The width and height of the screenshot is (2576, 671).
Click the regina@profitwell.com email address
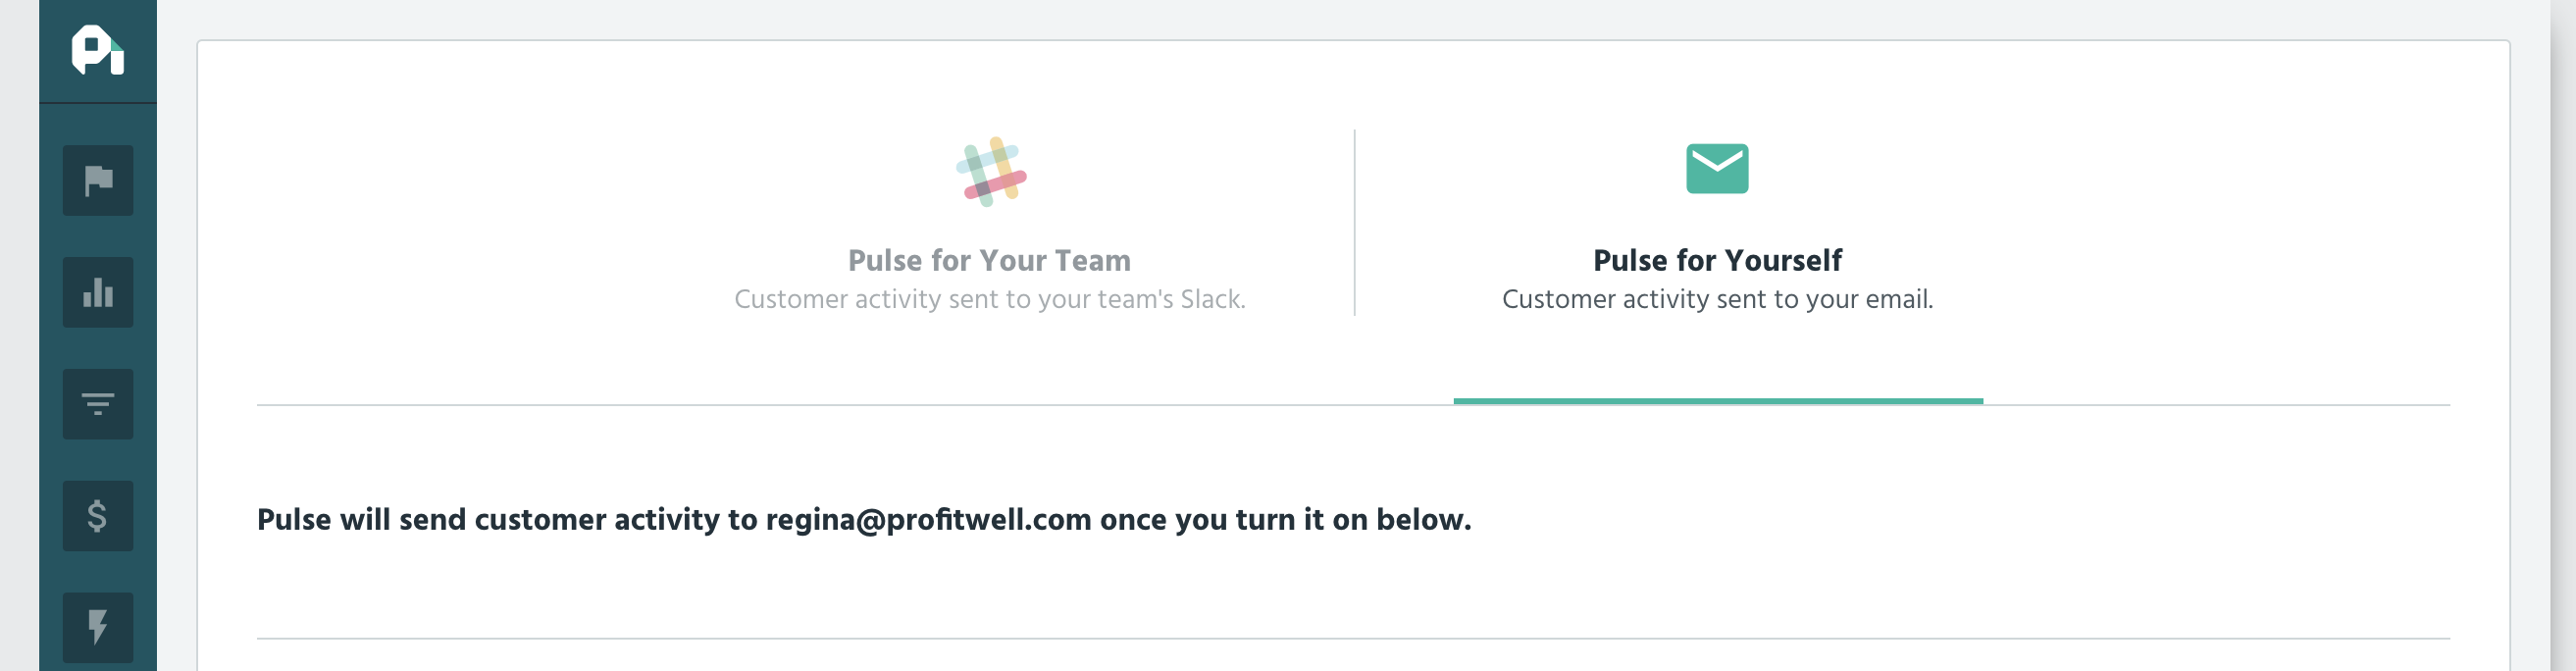pos(928,520)
